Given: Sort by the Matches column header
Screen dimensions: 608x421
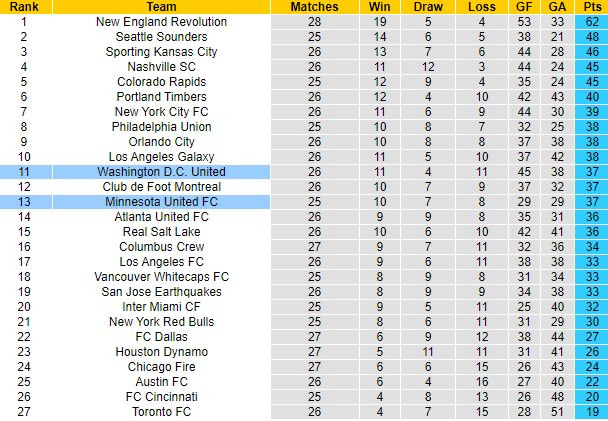Looking at the screenshot, I should 314,7.
